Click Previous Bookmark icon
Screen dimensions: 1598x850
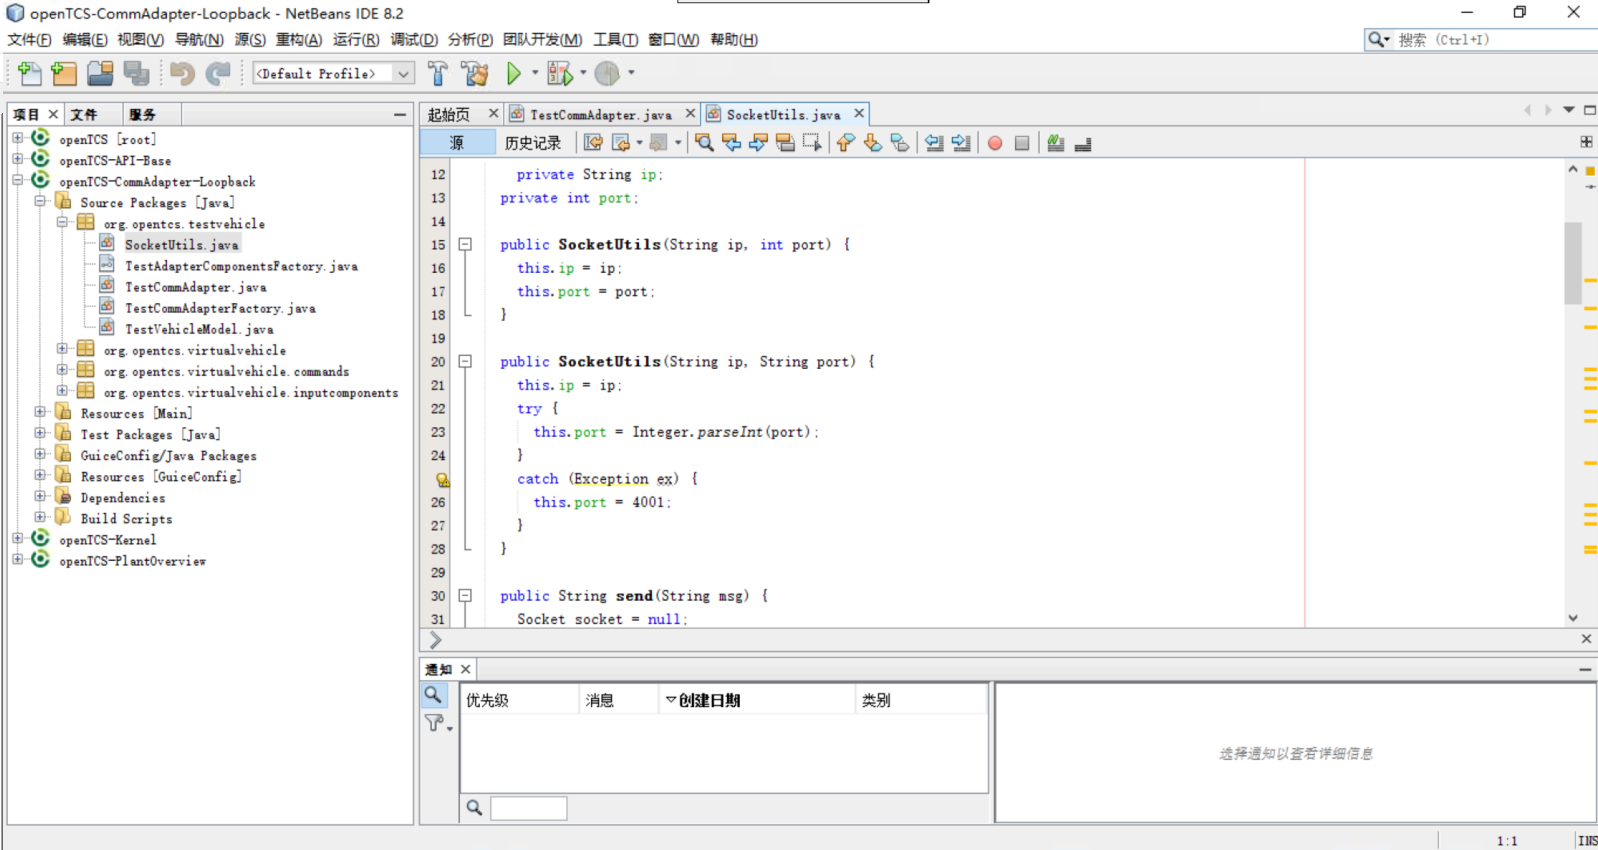846,143
